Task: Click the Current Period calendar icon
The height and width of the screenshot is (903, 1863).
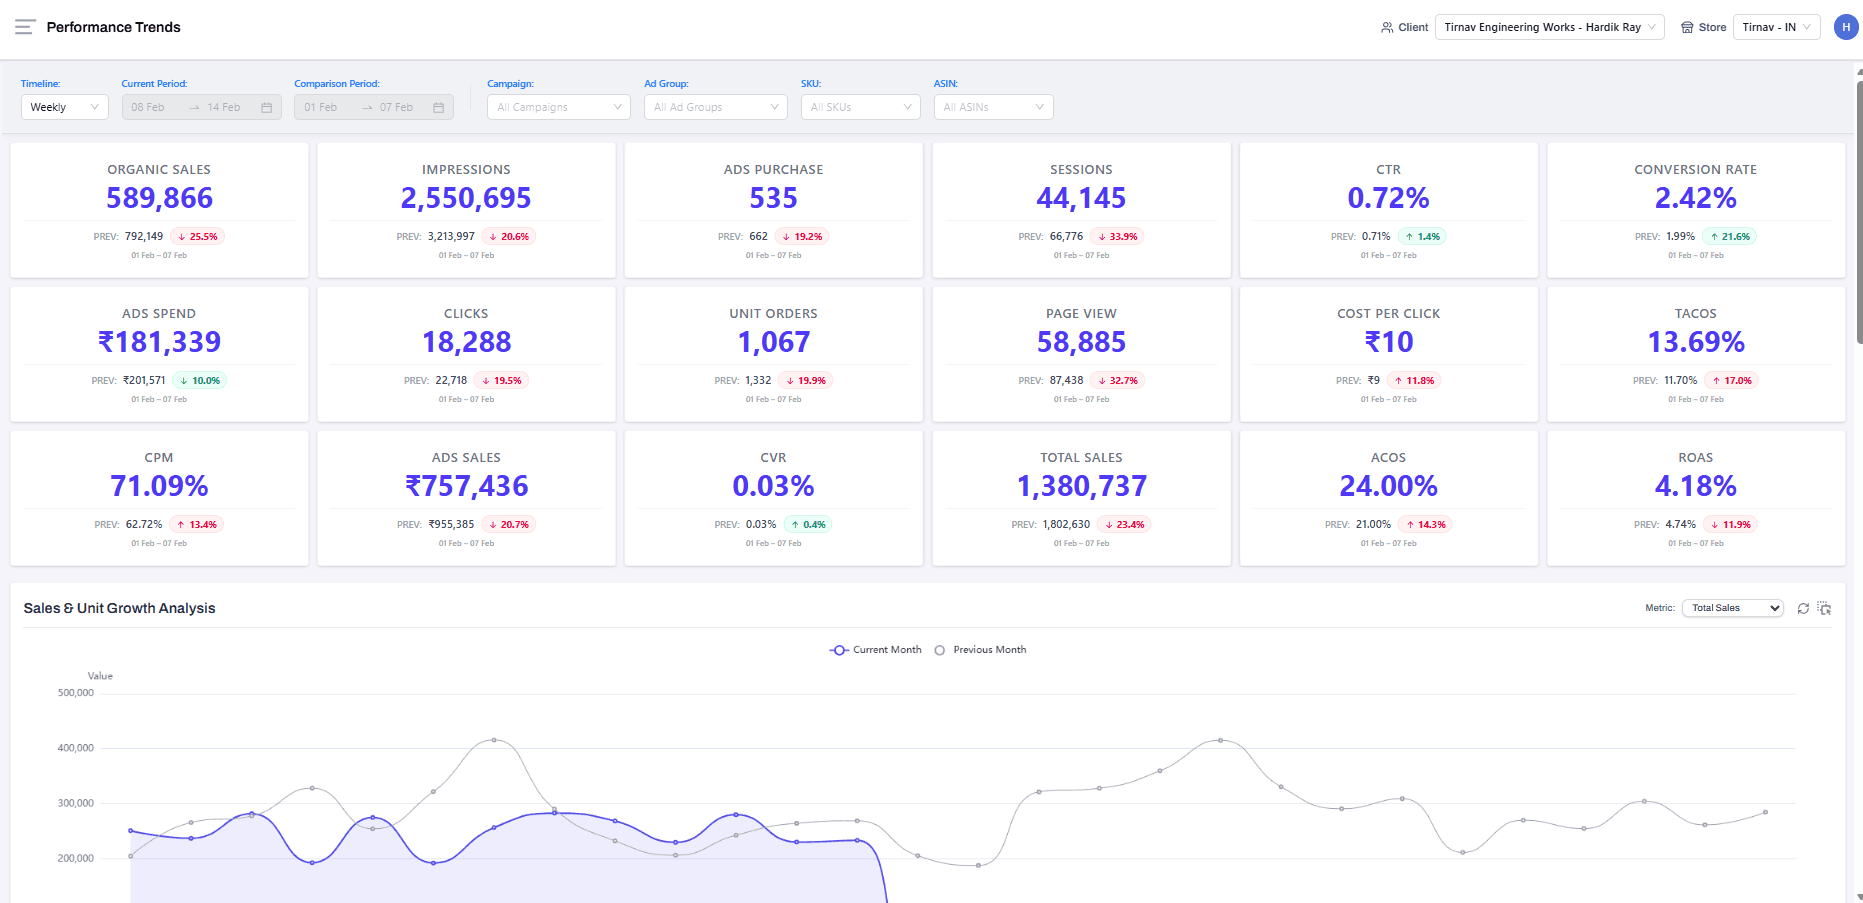Action: (266, 107)
